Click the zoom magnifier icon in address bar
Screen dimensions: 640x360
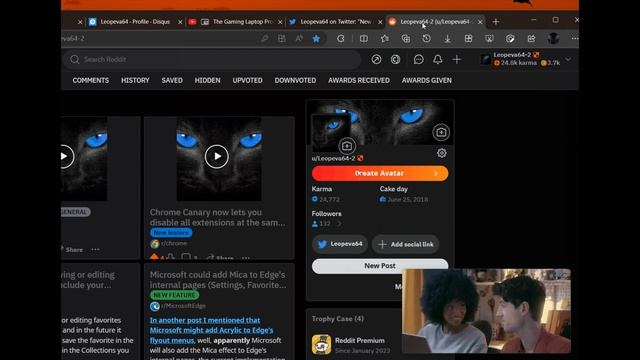pyautogui.click(x=264, y=38)
